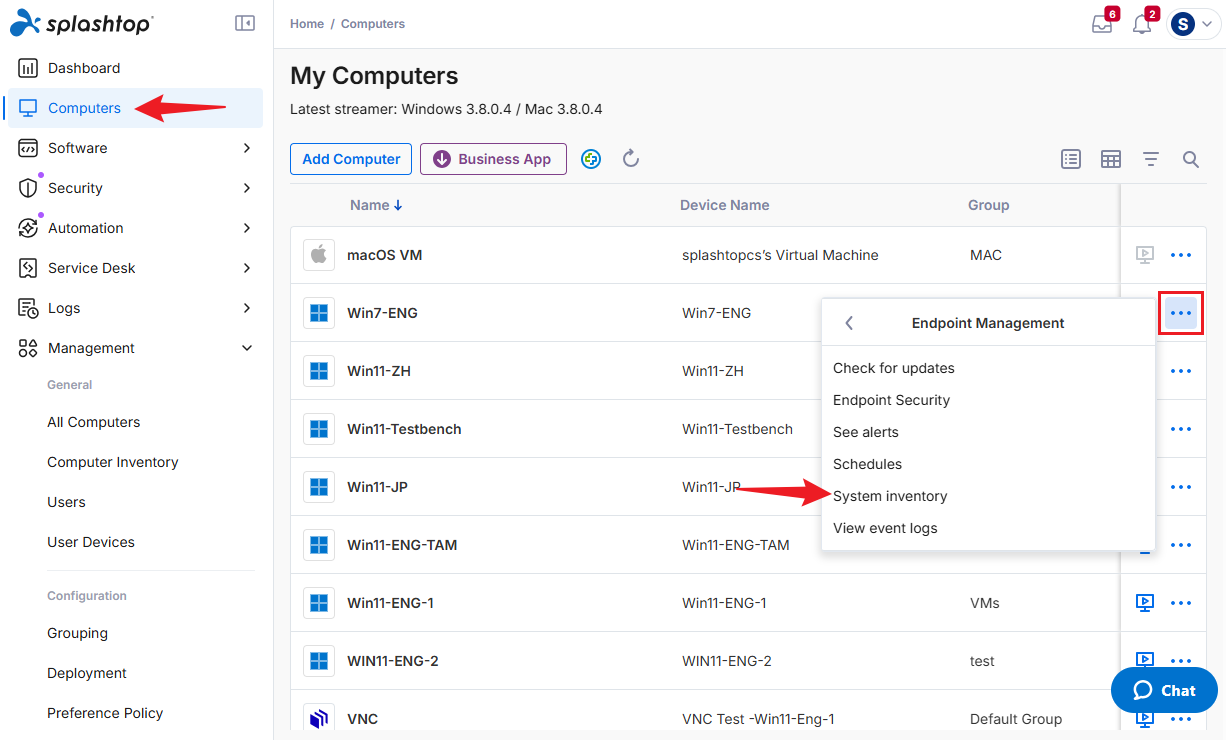Click the Win11-ENG-TAM computer name
Viewport: 1226px width, 740px height.
402,545
